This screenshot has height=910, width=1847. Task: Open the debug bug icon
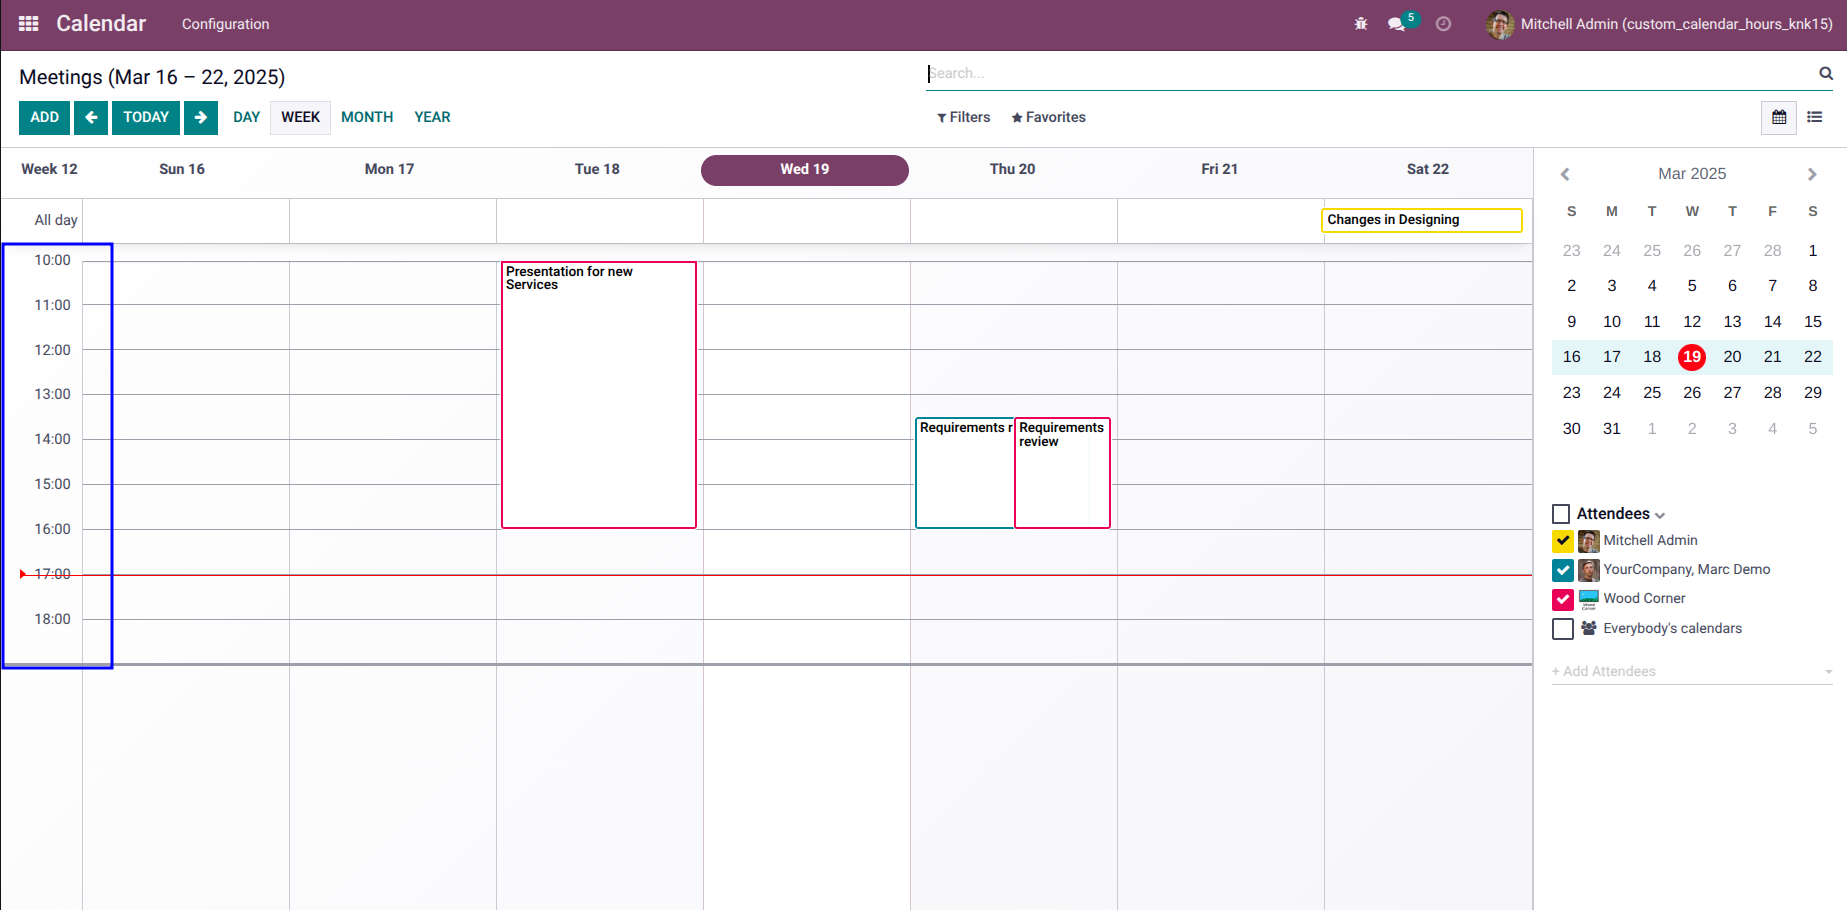pos(1360,24)
